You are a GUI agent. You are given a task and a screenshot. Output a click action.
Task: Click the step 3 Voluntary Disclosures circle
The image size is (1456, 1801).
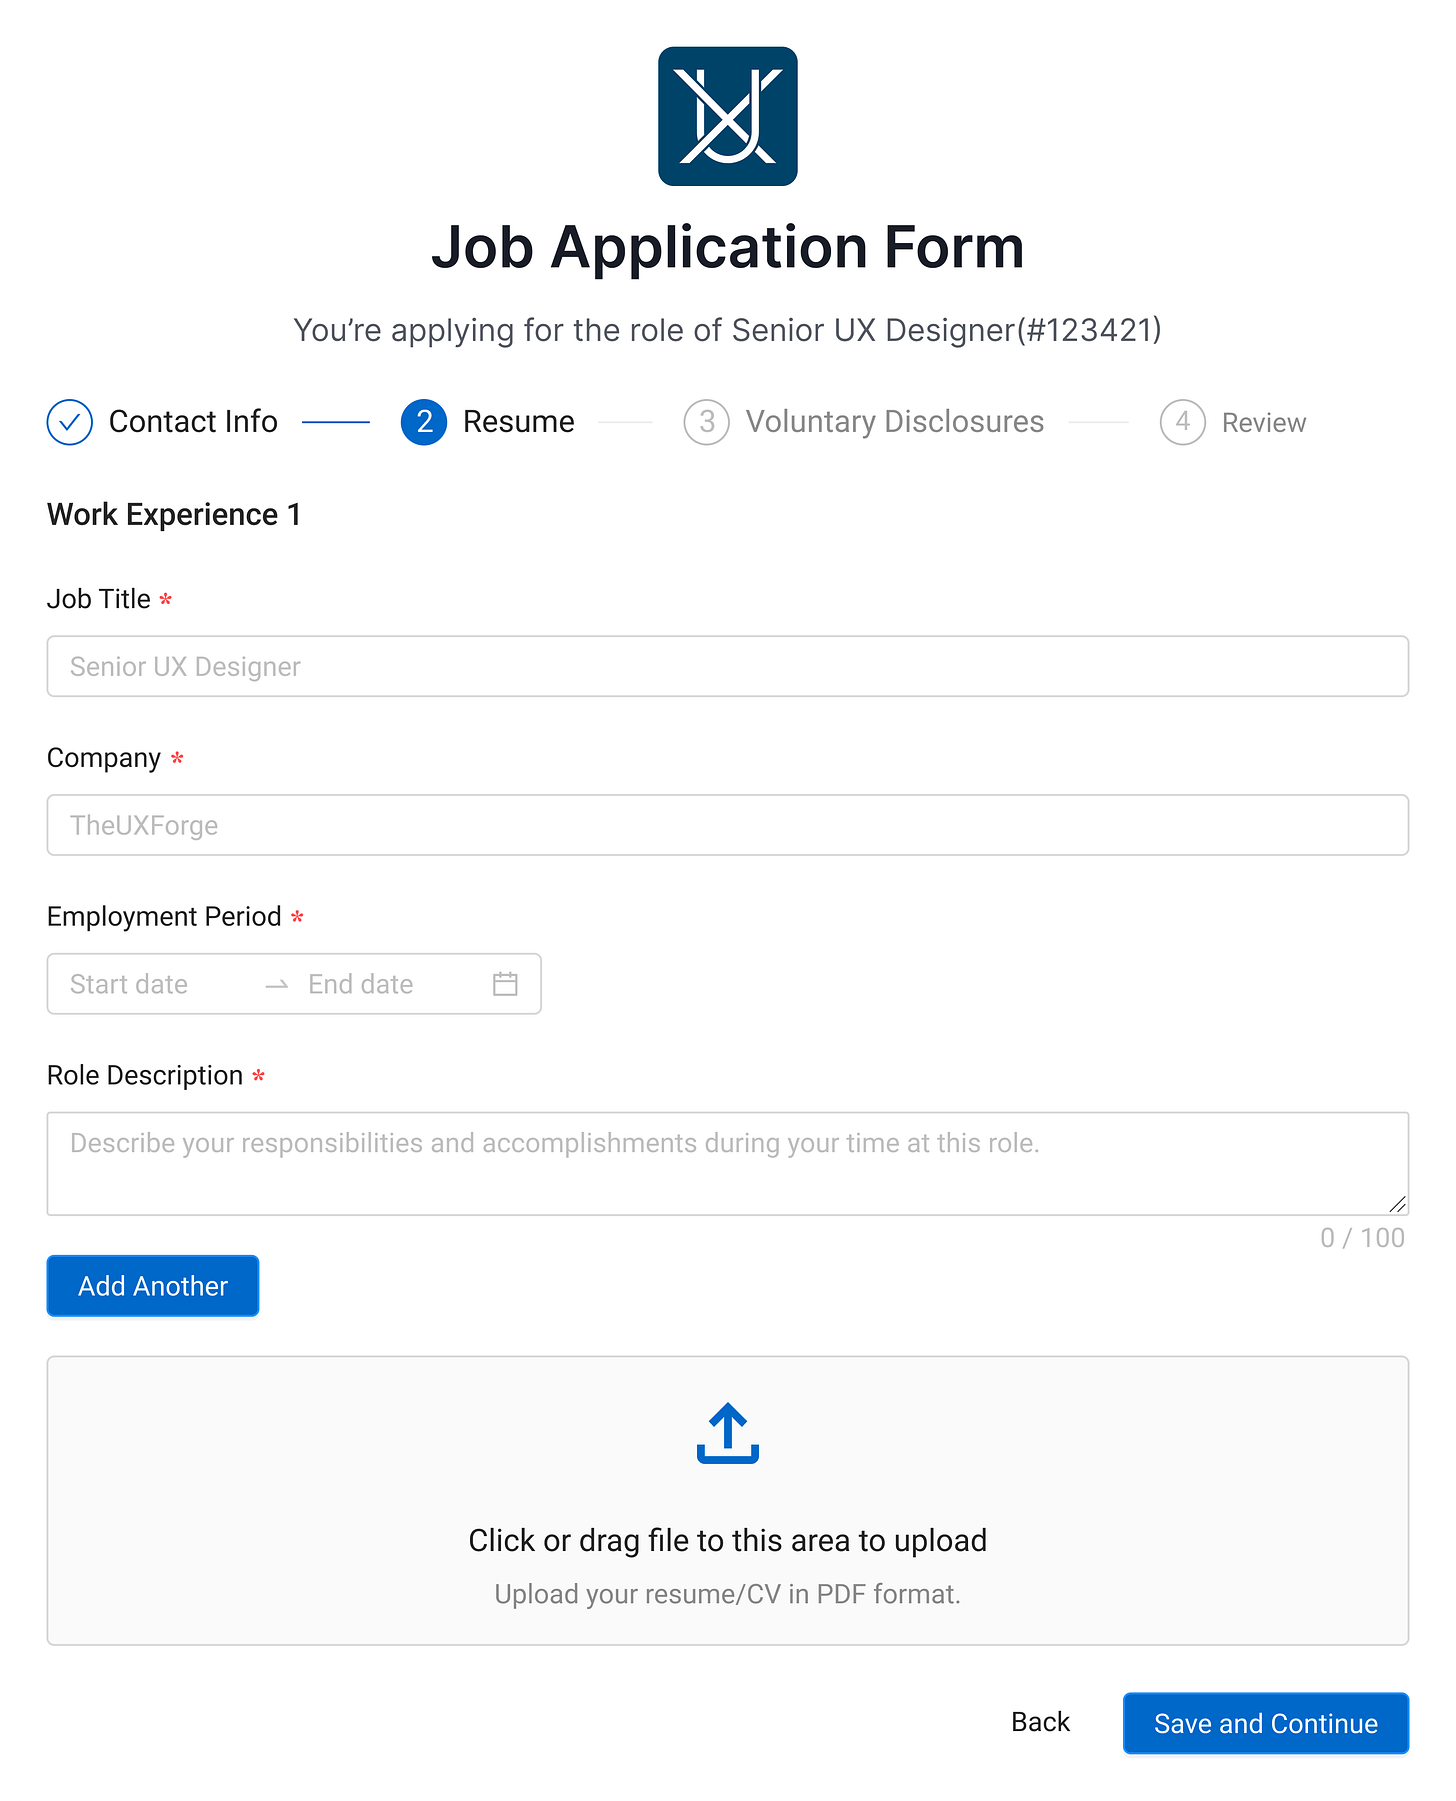(x=707, y=422)
